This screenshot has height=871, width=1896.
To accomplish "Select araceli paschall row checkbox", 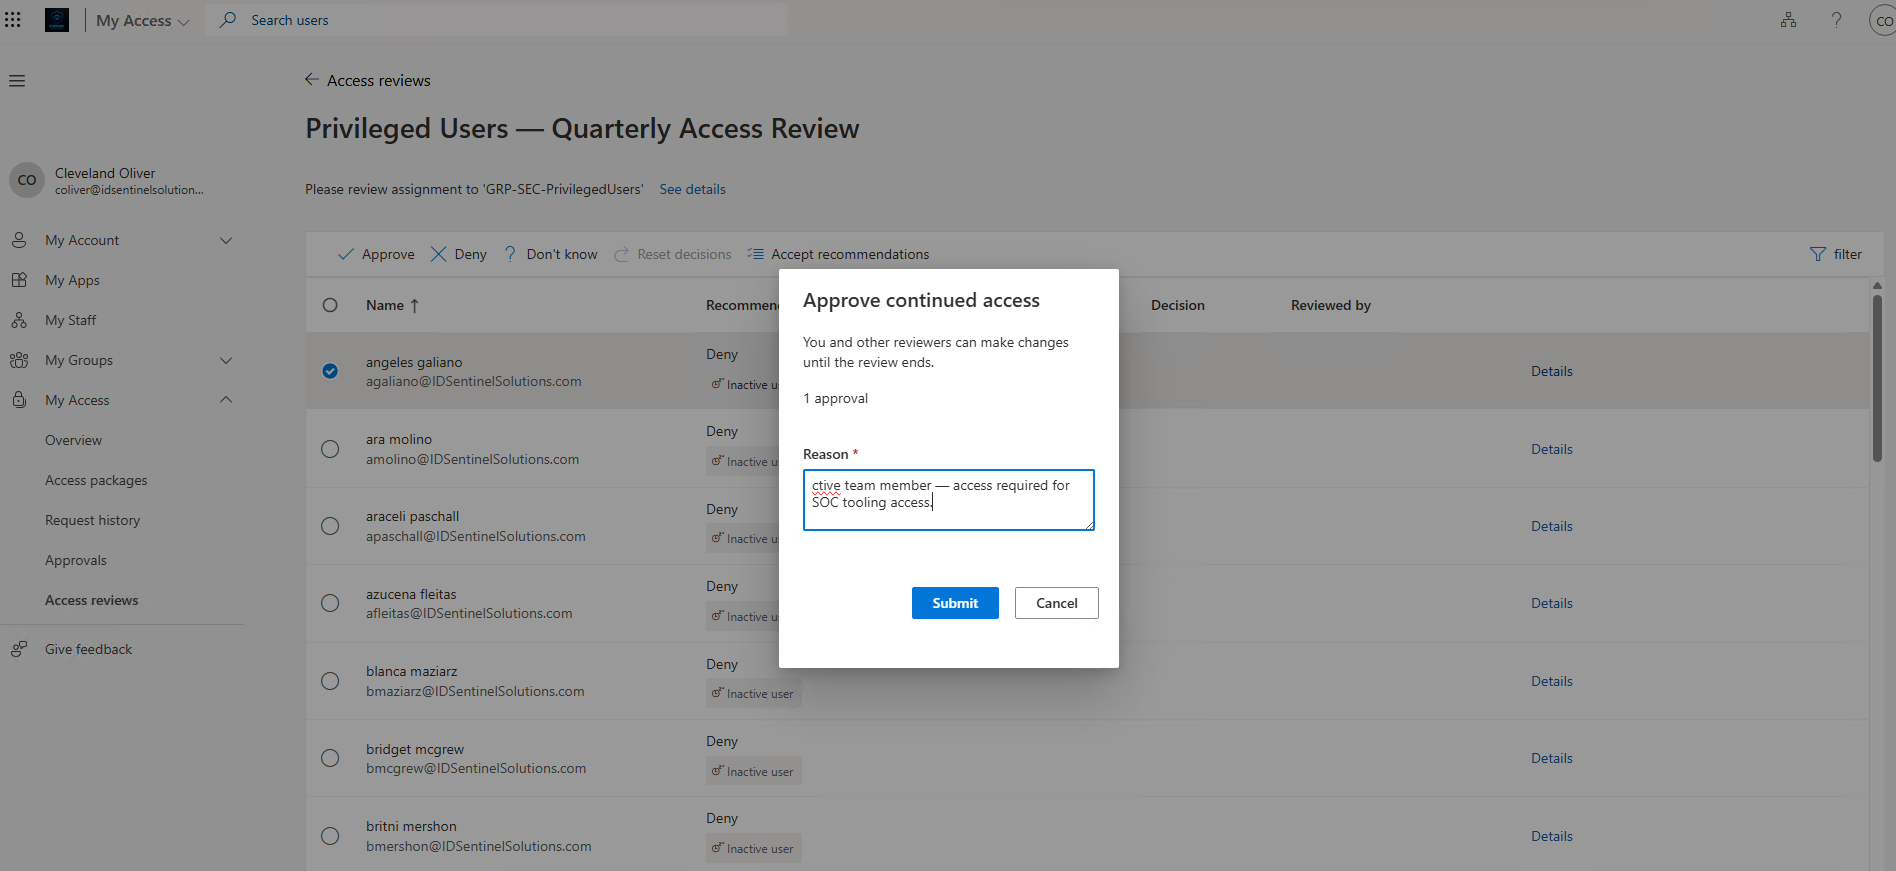I will (330, 526).
